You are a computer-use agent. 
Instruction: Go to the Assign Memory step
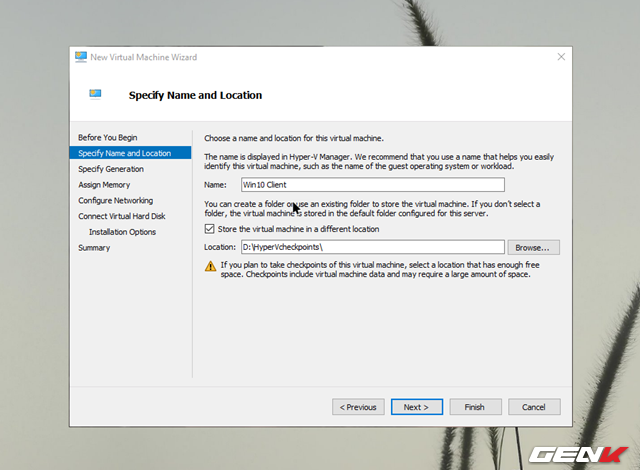point(104,185)
